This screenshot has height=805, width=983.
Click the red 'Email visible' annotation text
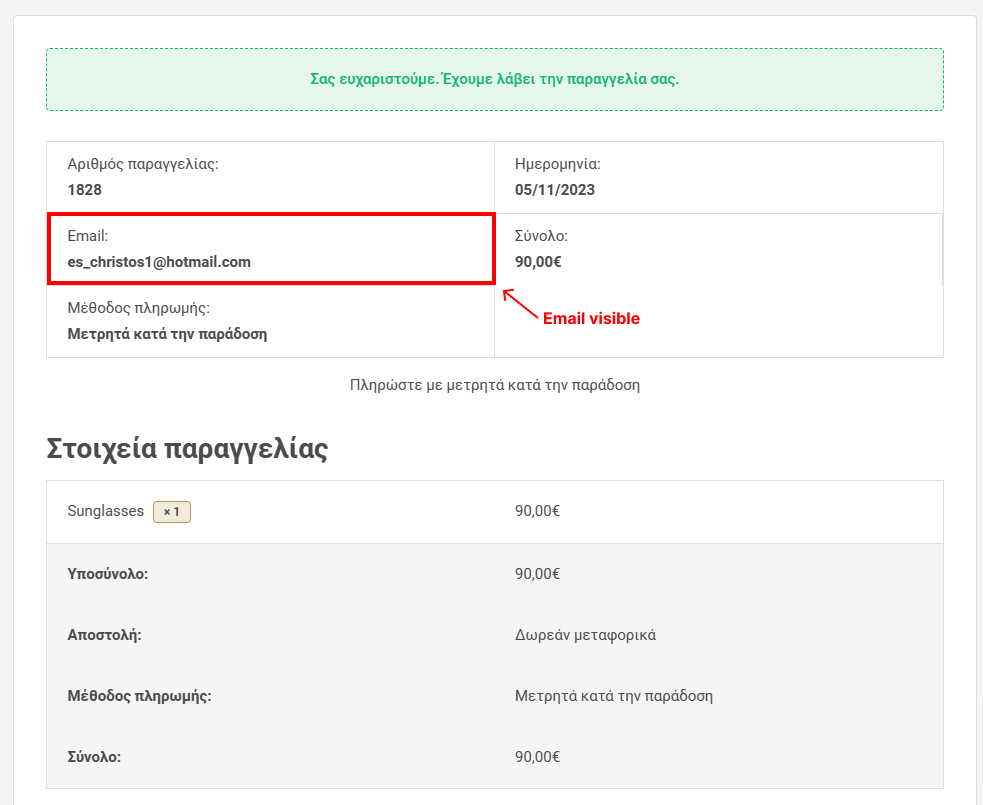[x=590, y=319]
